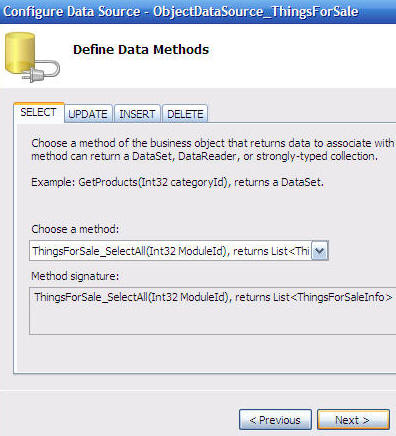Viewport: 396px width, 436px height.
Task: Click the Configure Data Source title bar
Action: 198,12
